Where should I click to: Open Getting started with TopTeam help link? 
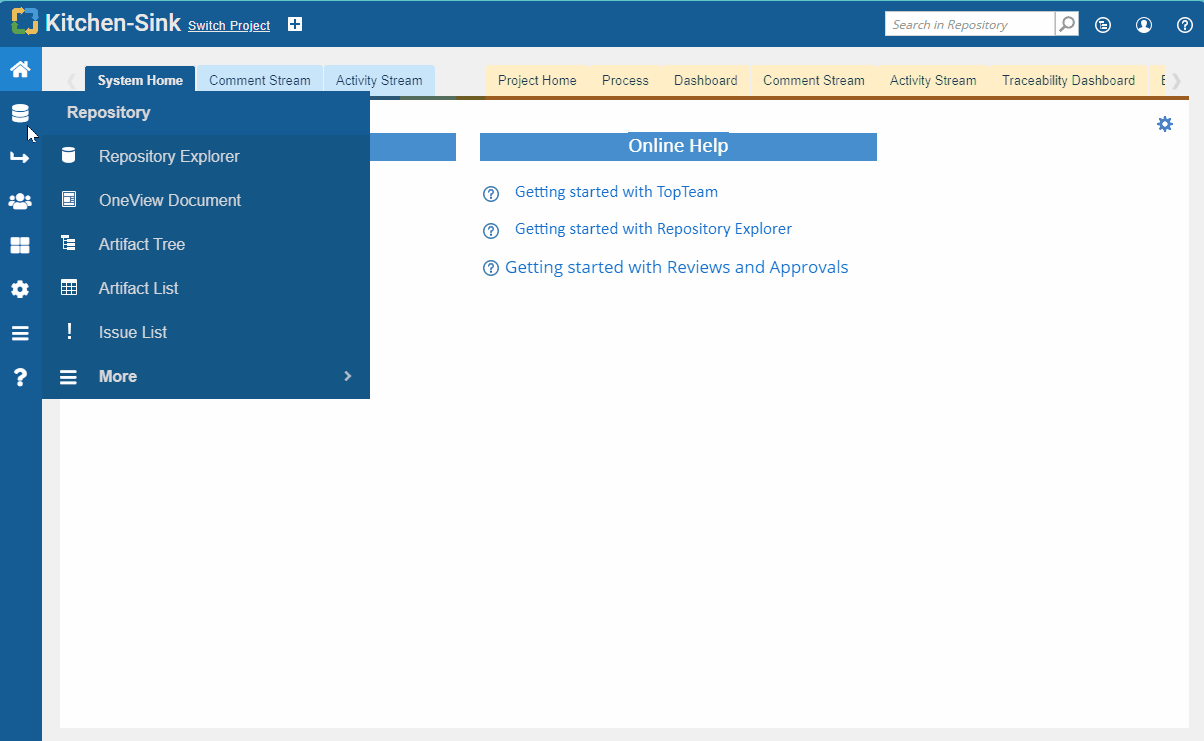pyautogui.click(x=616, y=192)
